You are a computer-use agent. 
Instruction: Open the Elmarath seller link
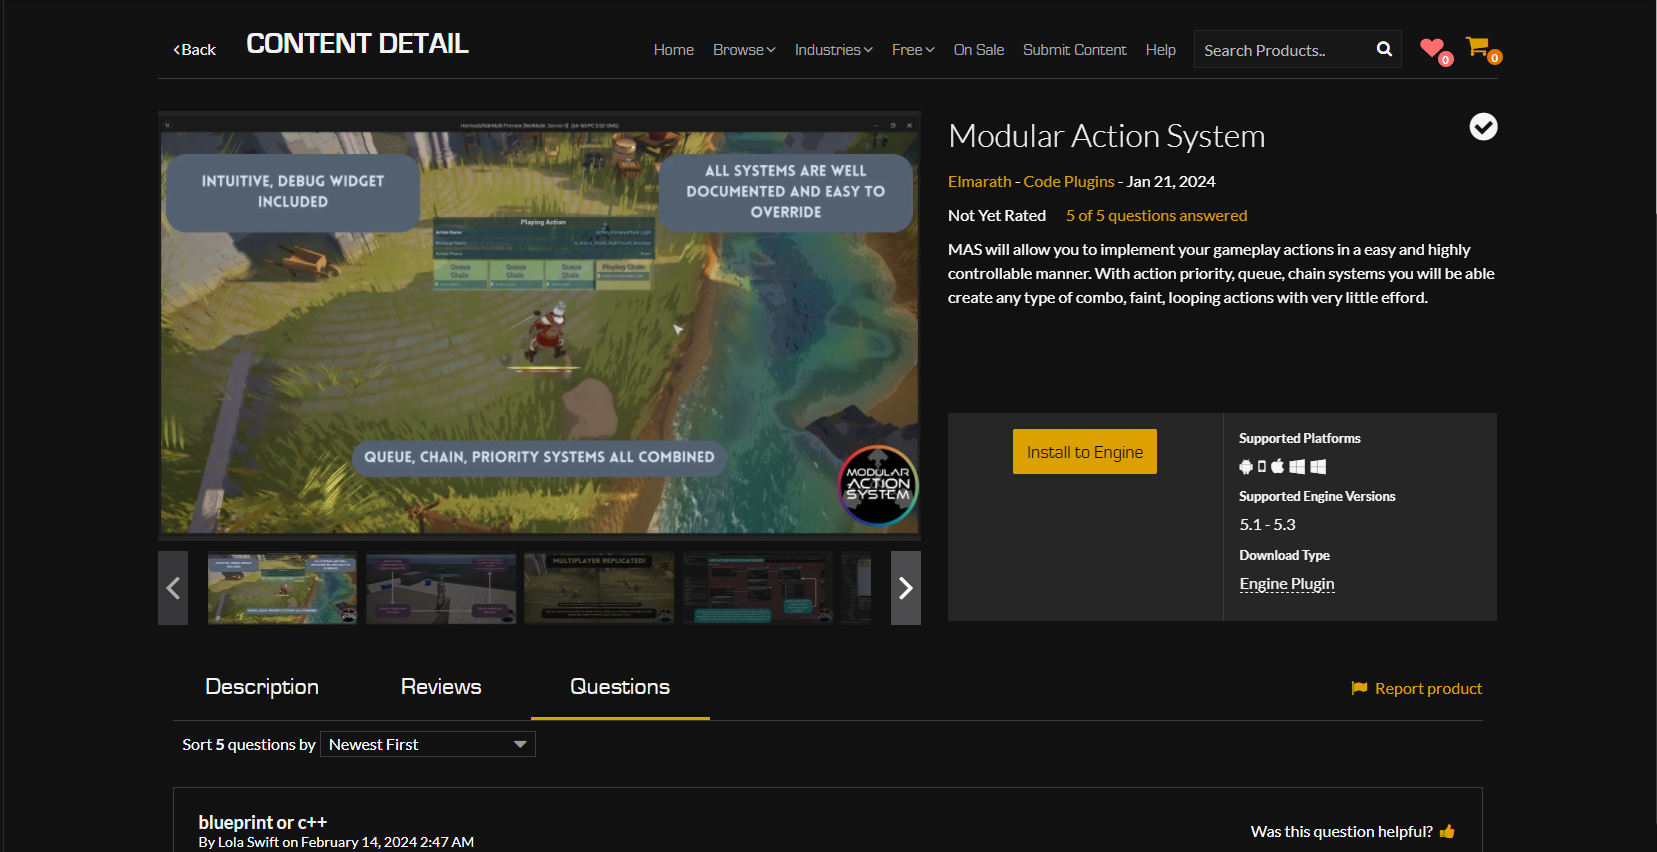[979, 181]
